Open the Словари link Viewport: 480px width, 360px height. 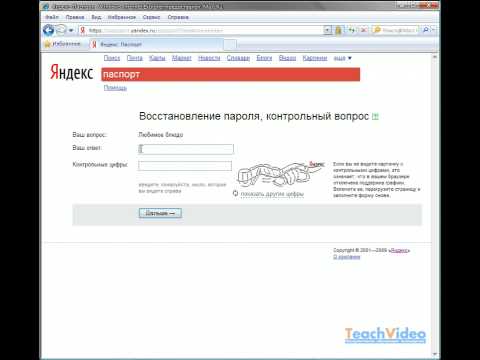[238, 58]
